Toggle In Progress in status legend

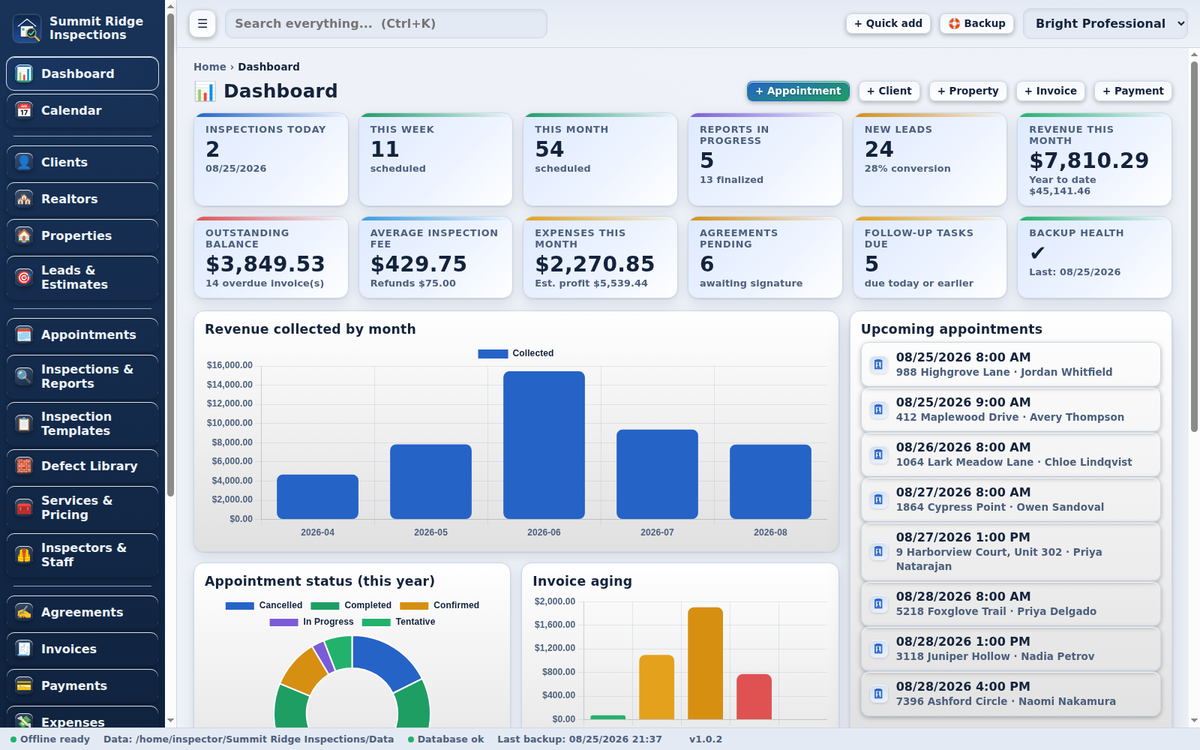click(x=311, y=622)
